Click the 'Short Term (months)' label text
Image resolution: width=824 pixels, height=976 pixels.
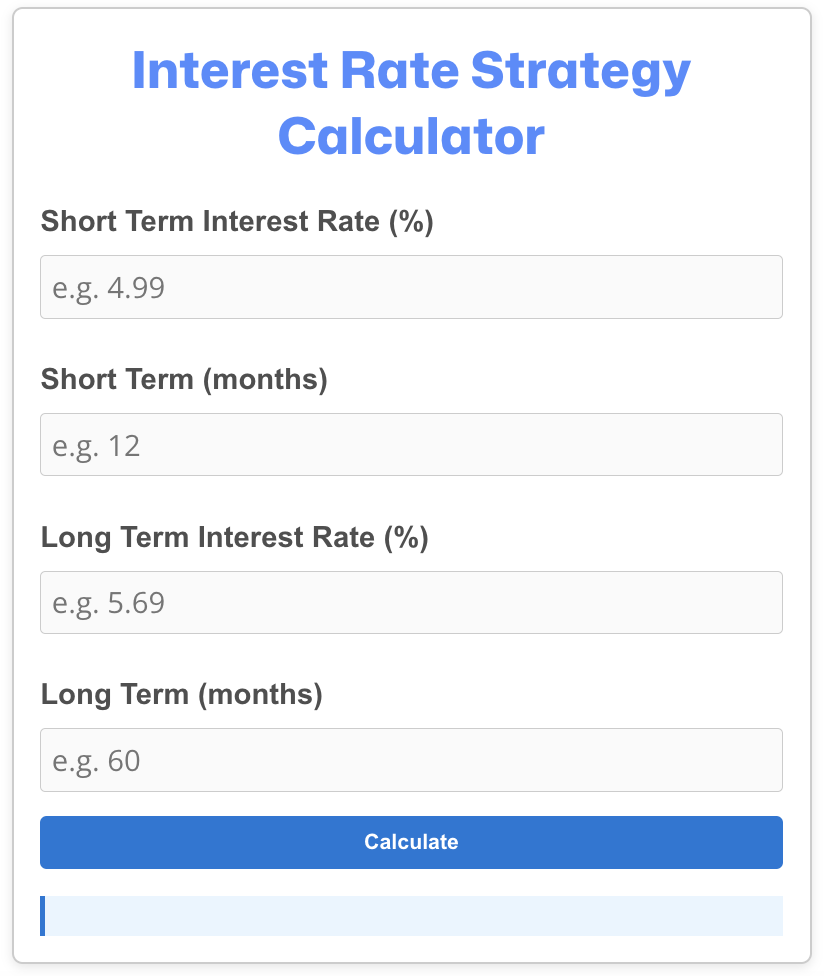click(x=184, y=379)
